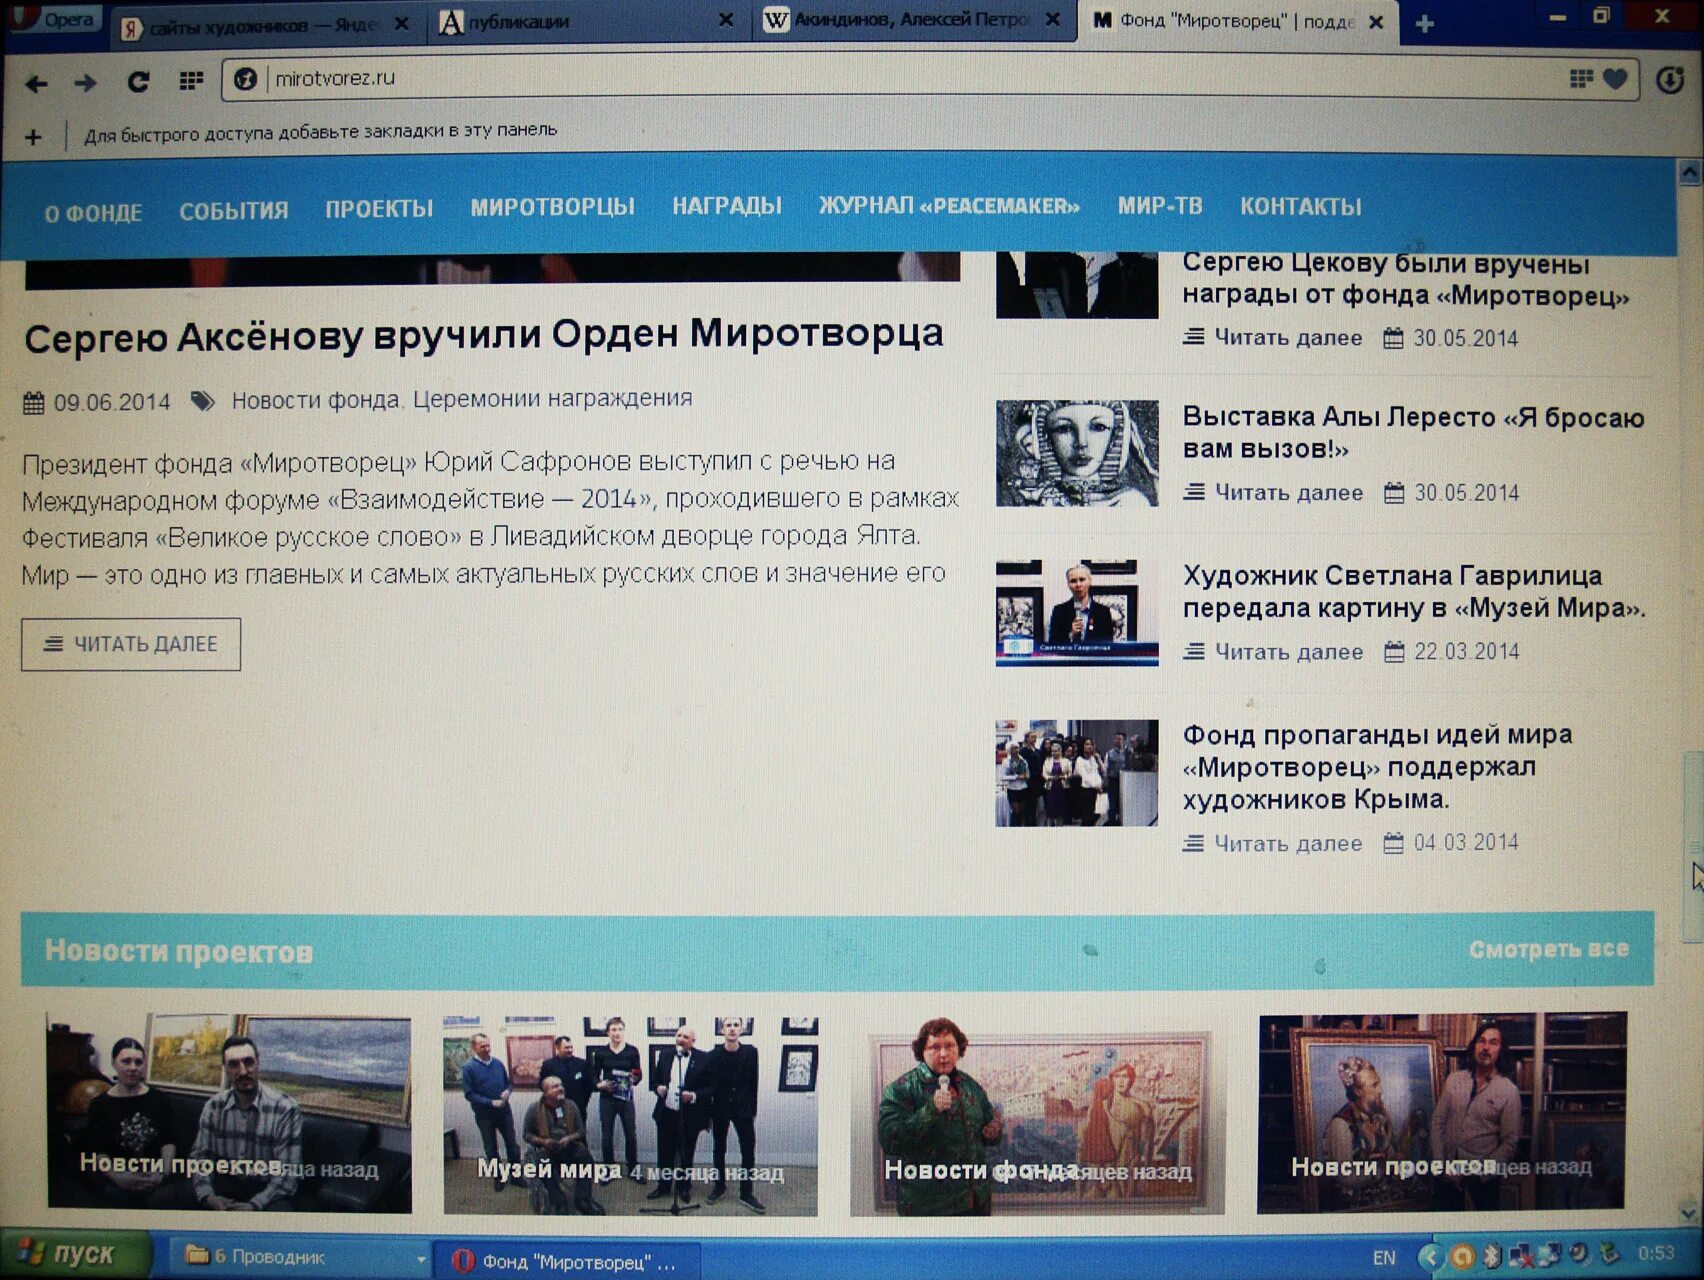Open a new tab with the plus button
Viewport: 1704px width, 1280px height.
pyautogui.click(x=1425, y=23)
